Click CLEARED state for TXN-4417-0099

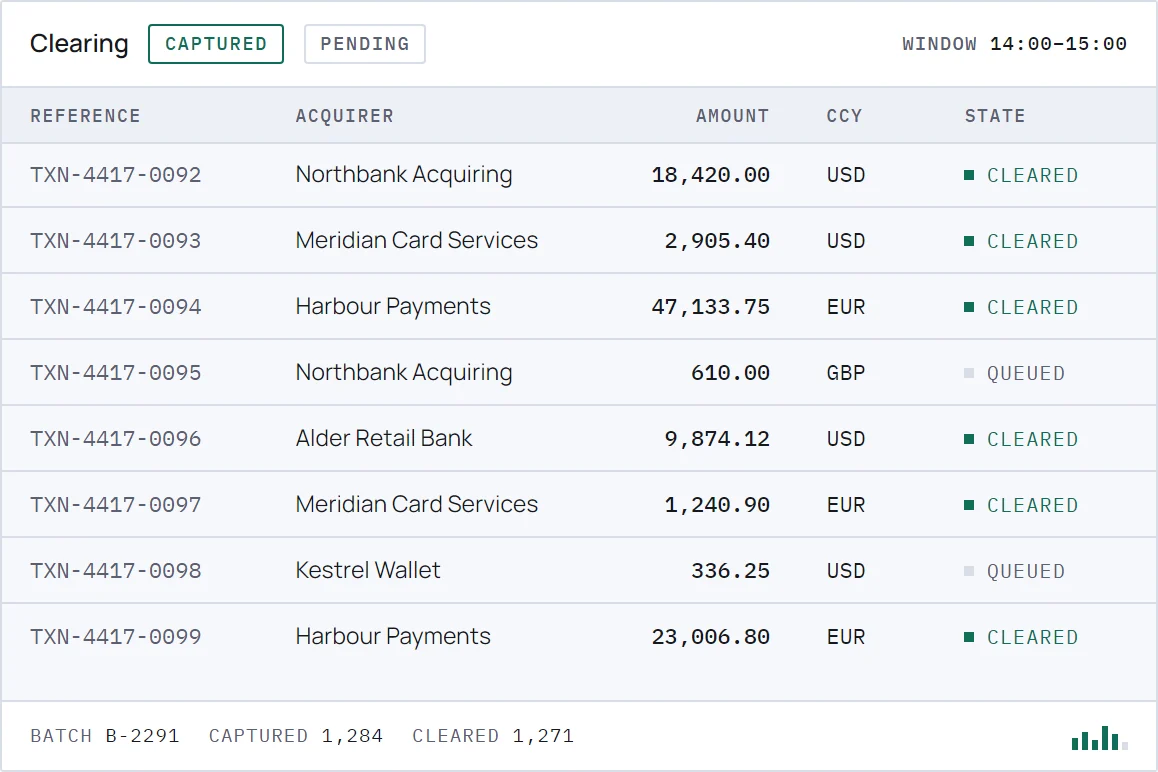[x=1021, y=637]
